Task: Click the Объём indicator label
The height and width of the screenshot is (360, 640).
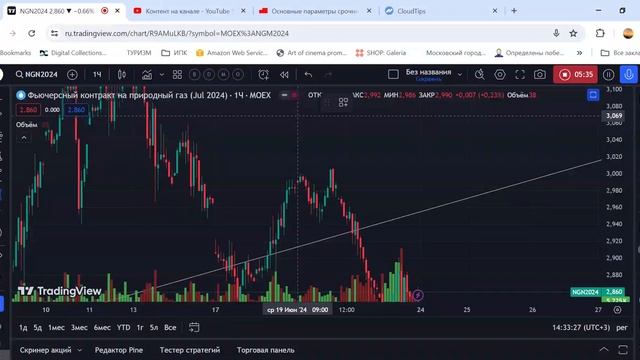Action: 27,124
